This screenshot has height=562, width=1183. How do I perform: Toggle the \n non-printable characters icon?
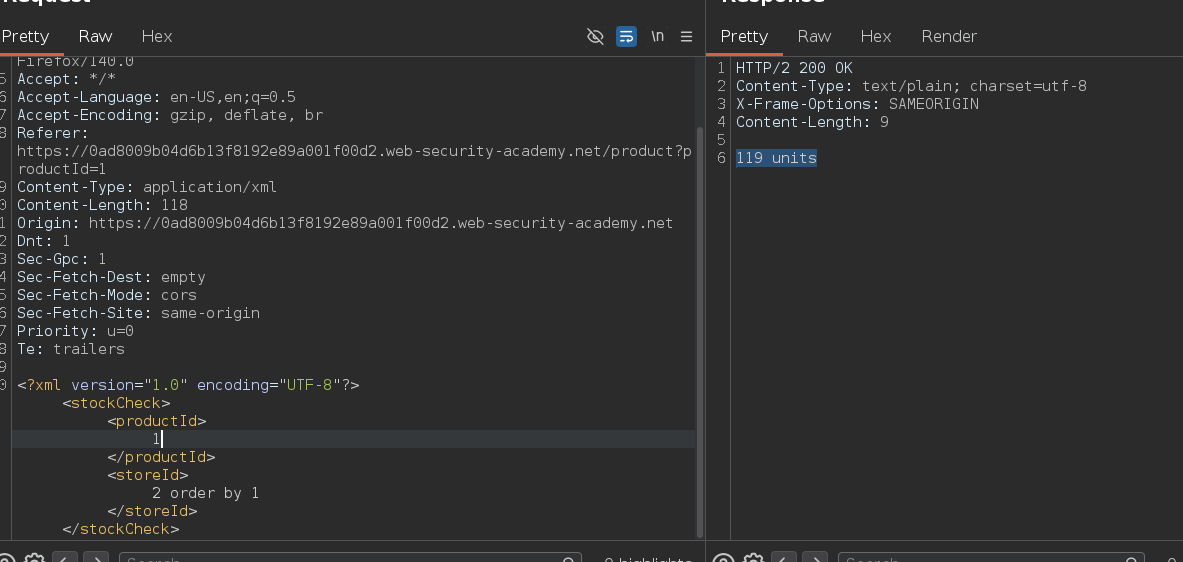(657, 36)
